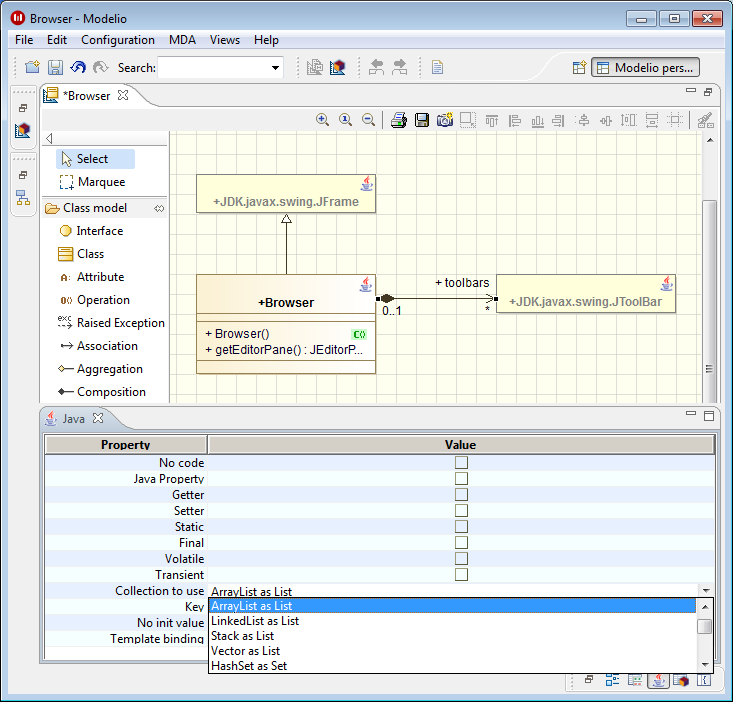Screen dimensions: 733x702
Task: Click the redo arrow icon
Action: (101, 67)
